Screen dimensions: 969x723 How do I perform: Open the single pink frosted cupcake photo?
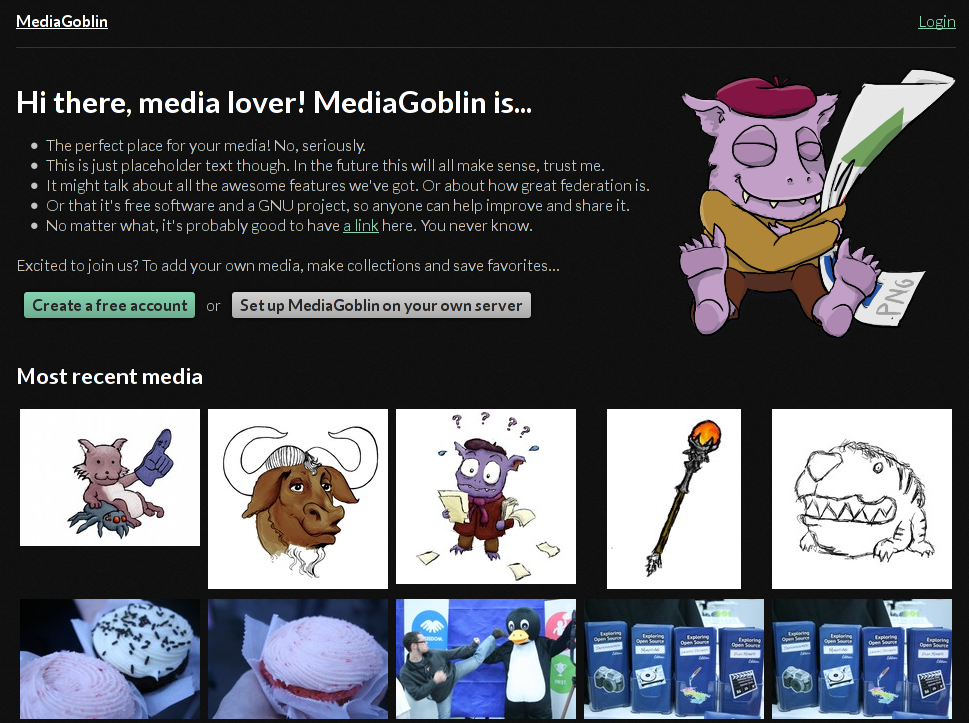pyautogui.click(x=298, y=659)
